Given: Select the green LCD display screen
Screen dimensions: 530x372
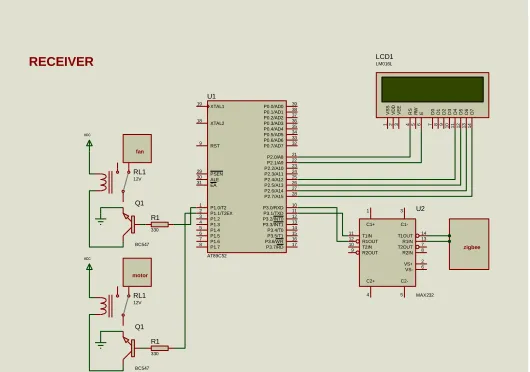Looking at the screenshot, I should pyautogui.click(x=432, y=89).
